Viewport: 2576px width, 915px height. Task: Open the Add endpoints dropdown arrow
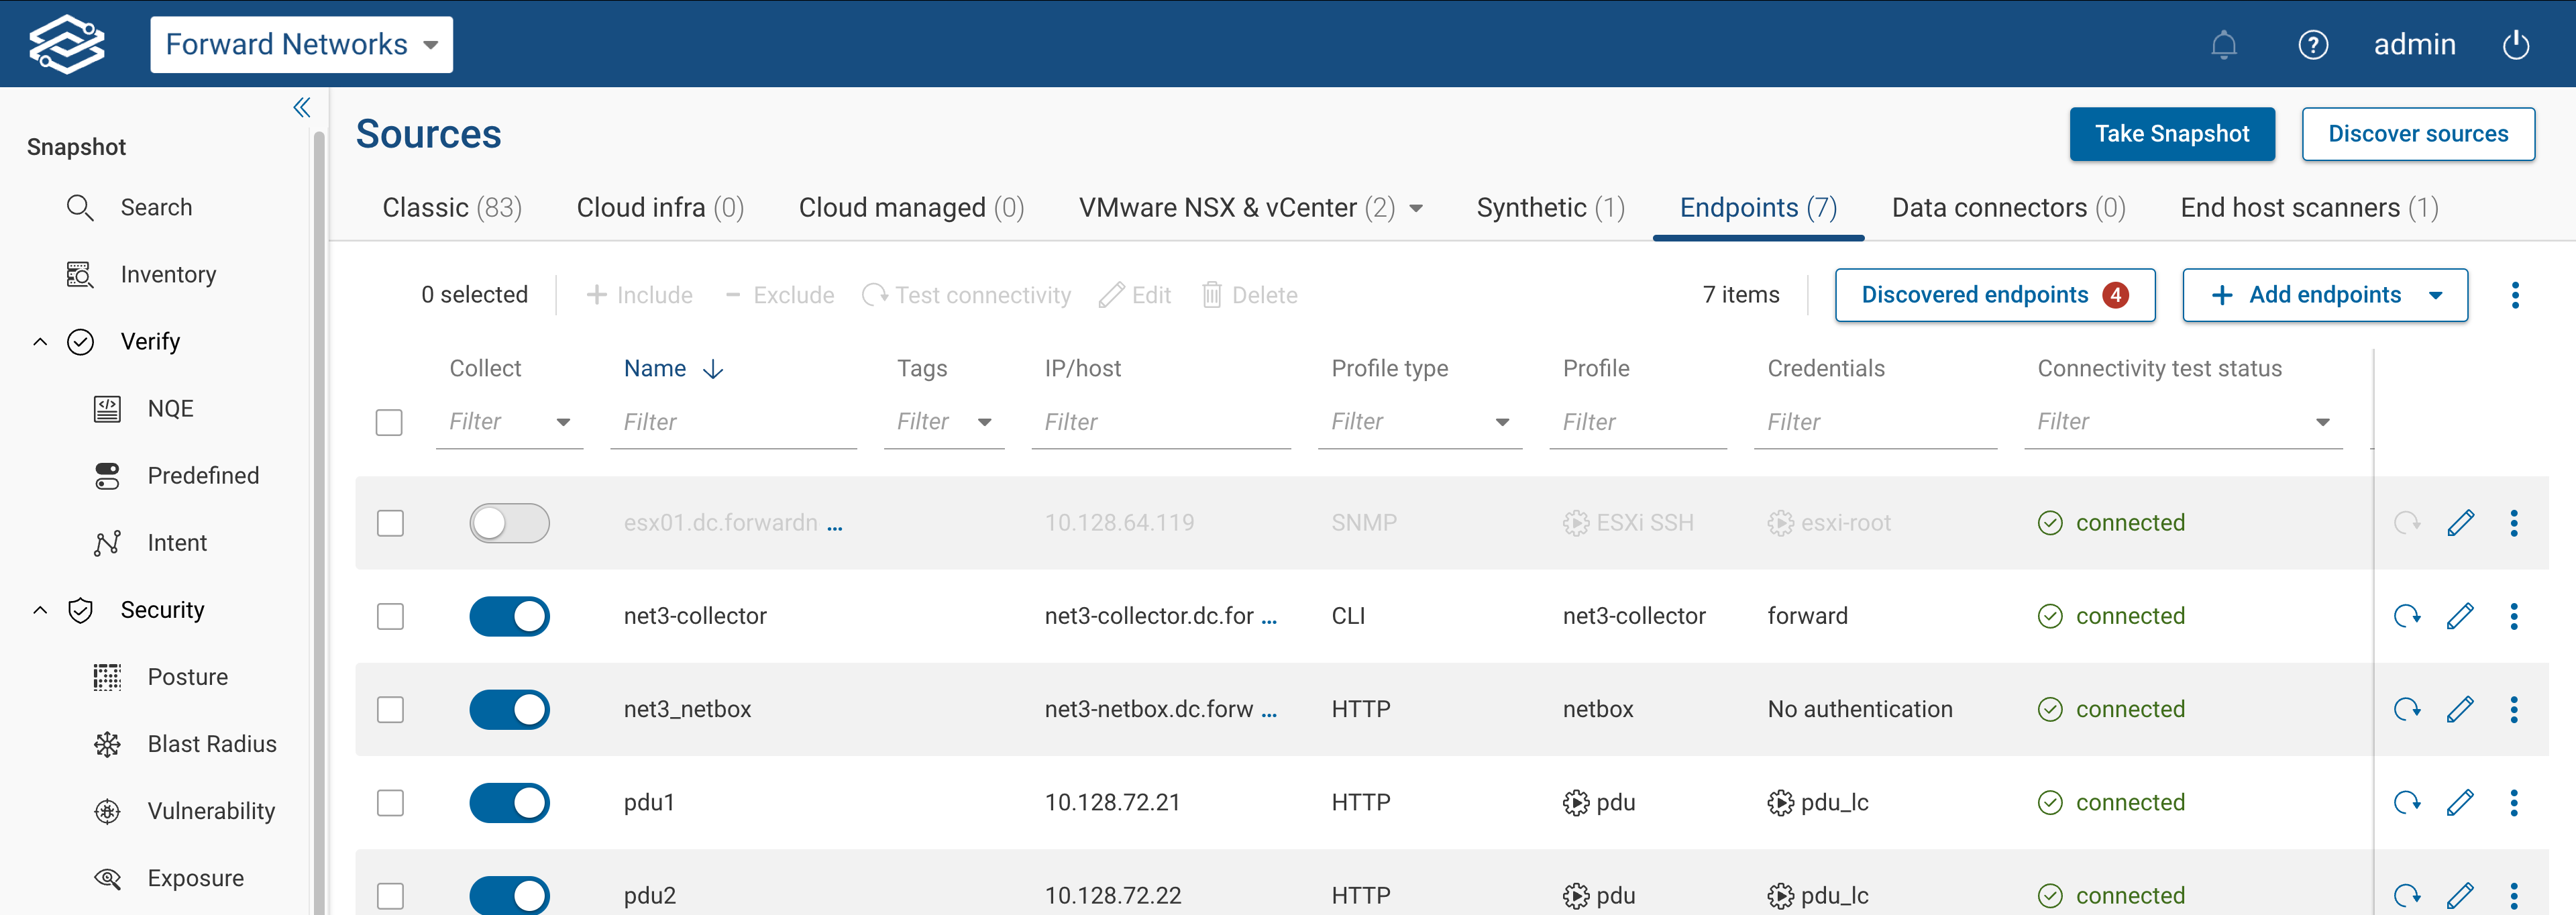click(2436, 295)
